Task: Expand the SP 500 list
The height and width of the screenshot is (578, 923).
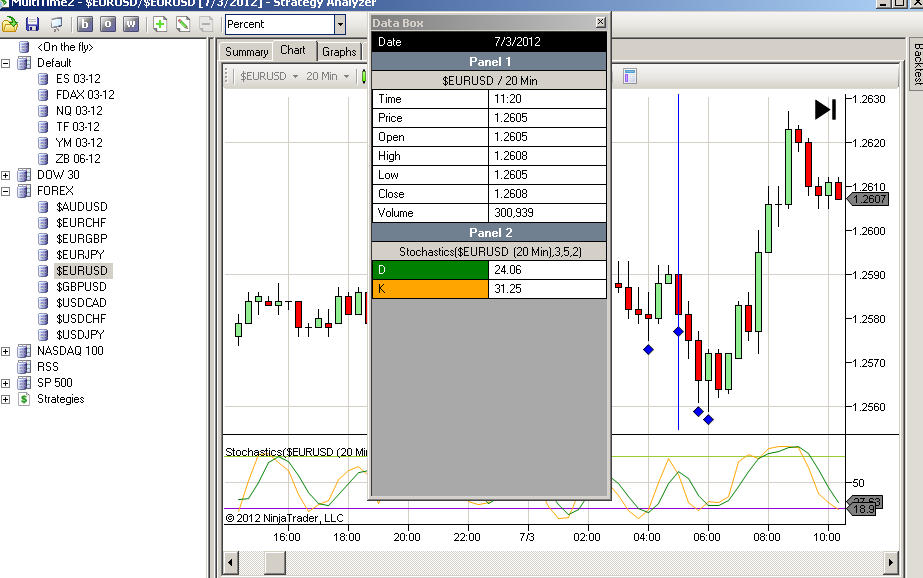Action: click(6, 383)
